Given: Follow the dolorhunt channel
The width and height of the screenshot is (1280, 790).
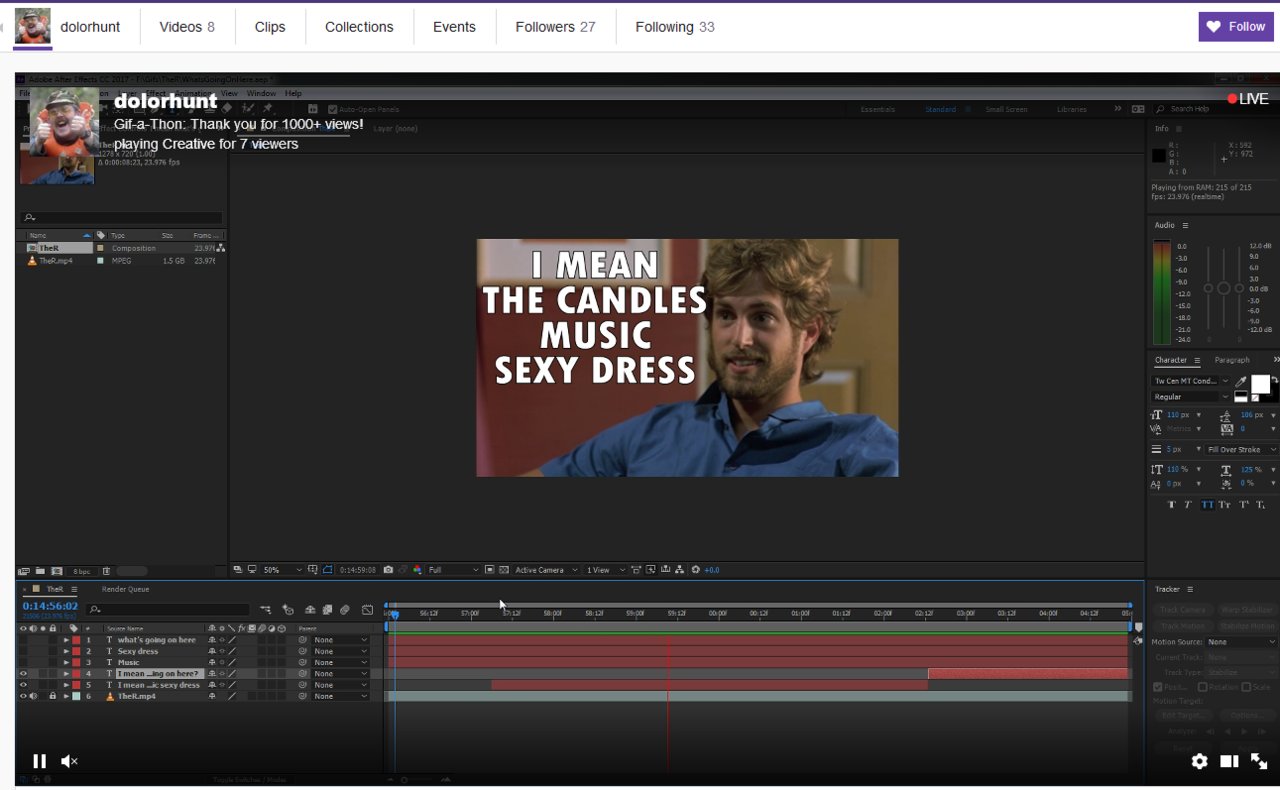Looking at the screenshot, I should tap(1236, 27).
